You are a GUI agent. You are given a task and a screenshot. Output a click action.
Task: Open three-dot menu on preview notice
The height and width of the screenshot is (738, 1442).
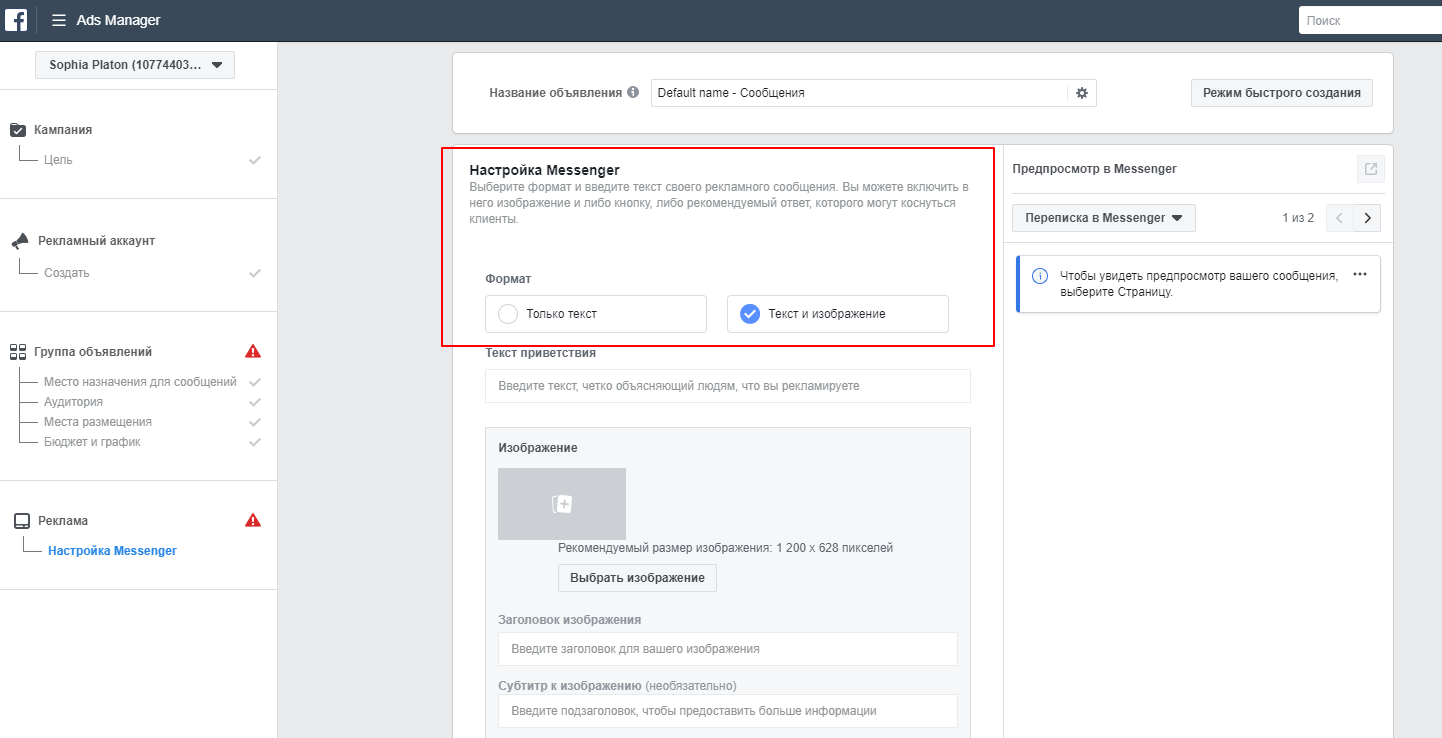coord(1359,274)
